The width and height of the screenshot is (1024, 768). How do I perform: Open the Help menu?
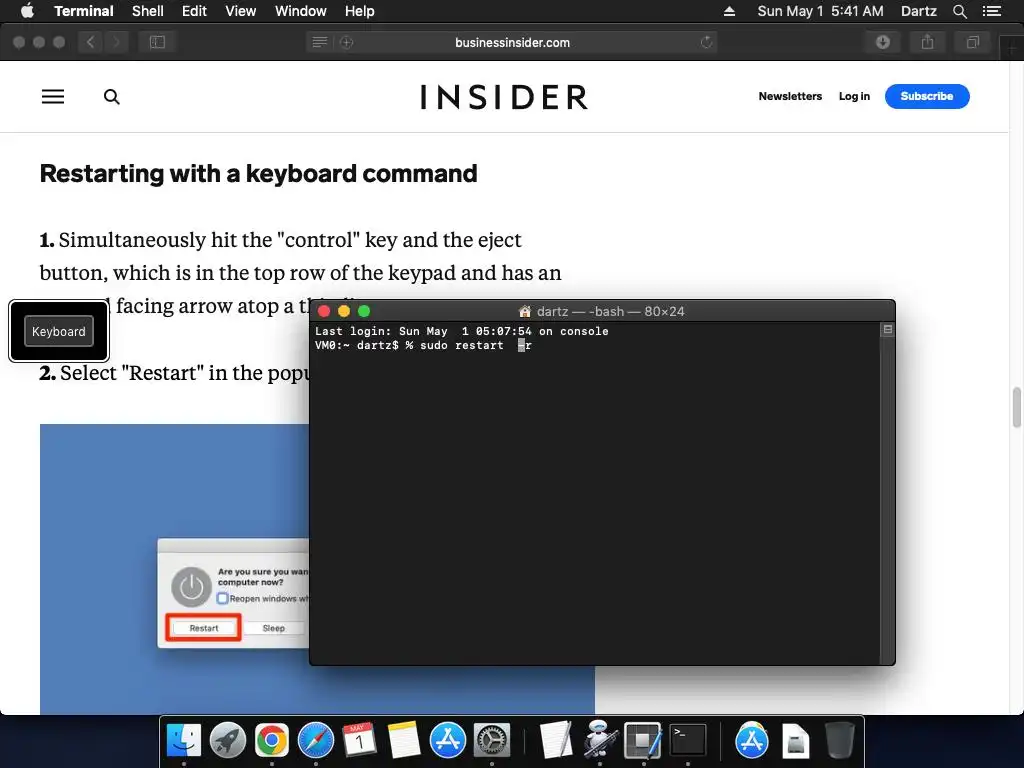pyautogui.click(x=359, y=11)
